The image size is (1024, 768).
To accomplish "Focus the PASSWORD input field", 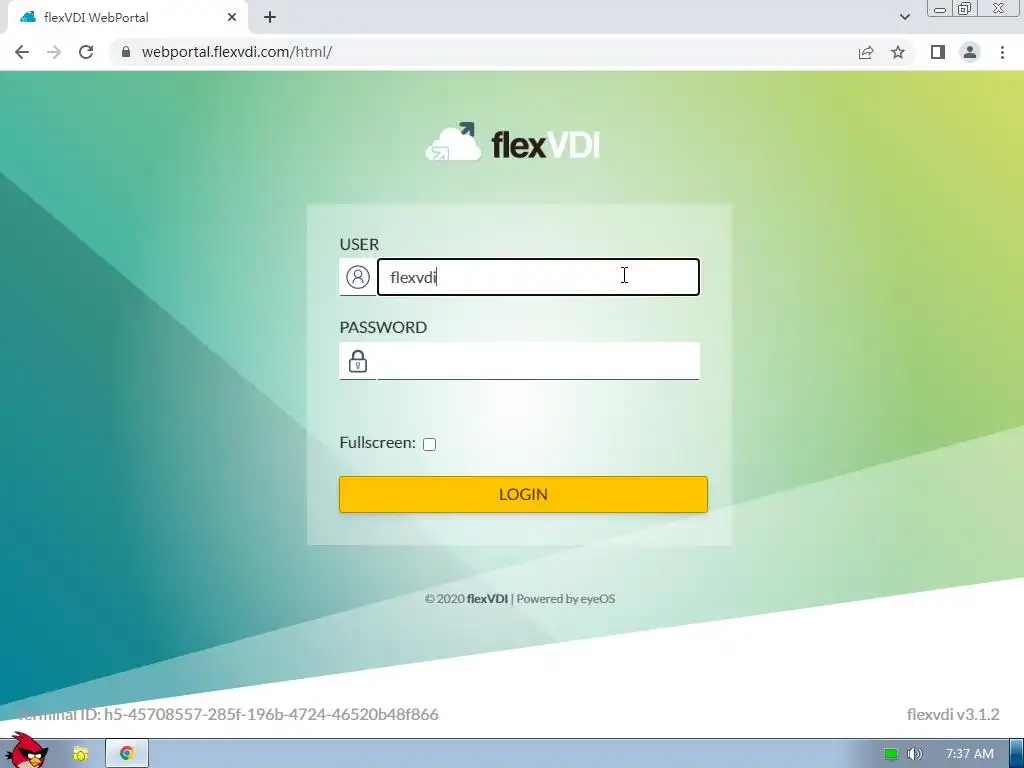I will point(538,360).
